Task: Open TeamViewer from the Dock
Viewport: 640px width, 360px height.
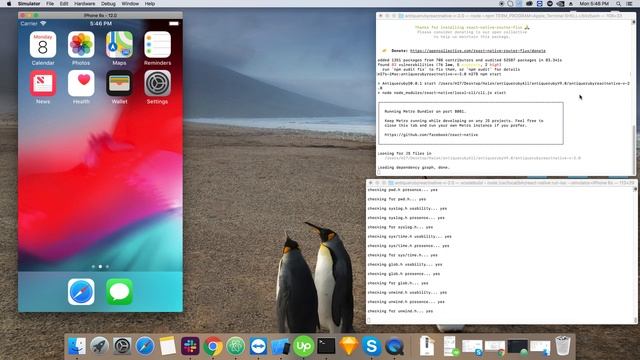Action: tap(258, 347)
